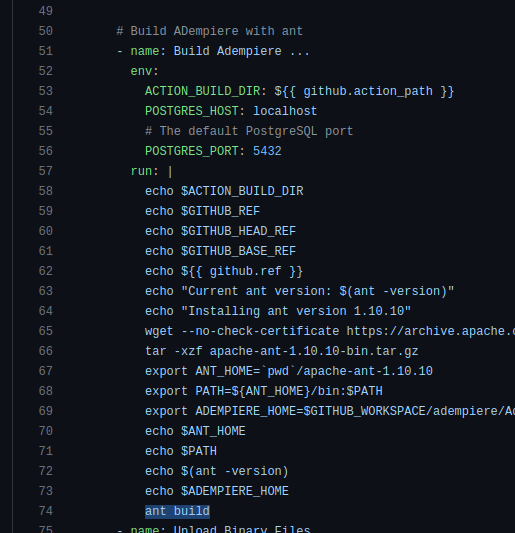Screen dimensions: 515x533
Task: Click line number 49
Action: point(46,11)
